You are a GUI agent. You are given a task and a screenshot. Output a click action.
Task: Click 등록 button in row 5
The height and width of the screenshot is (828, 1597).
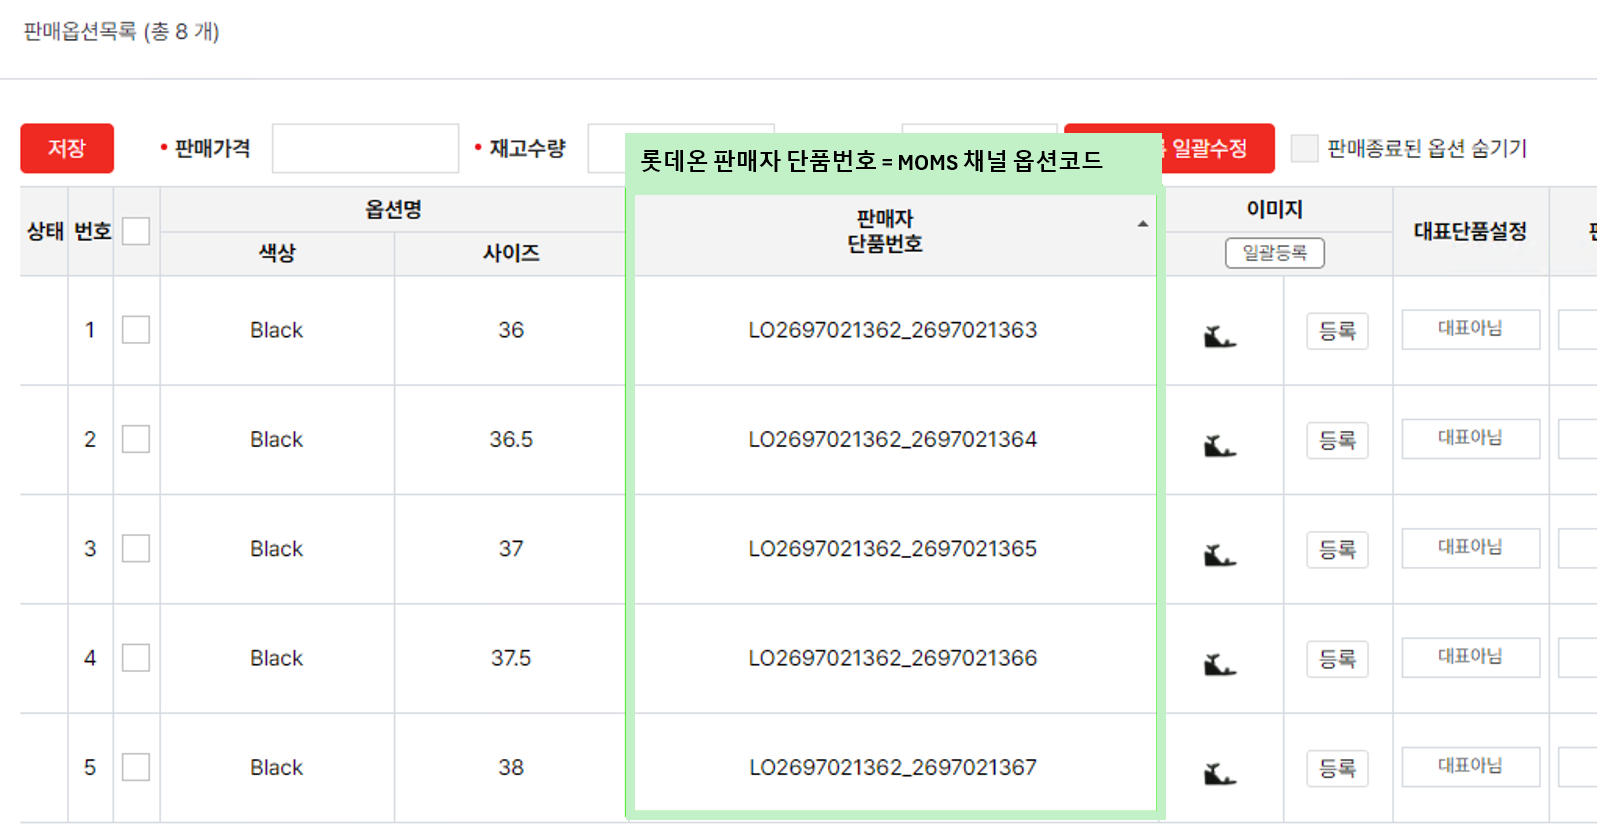coord(1337,768)
